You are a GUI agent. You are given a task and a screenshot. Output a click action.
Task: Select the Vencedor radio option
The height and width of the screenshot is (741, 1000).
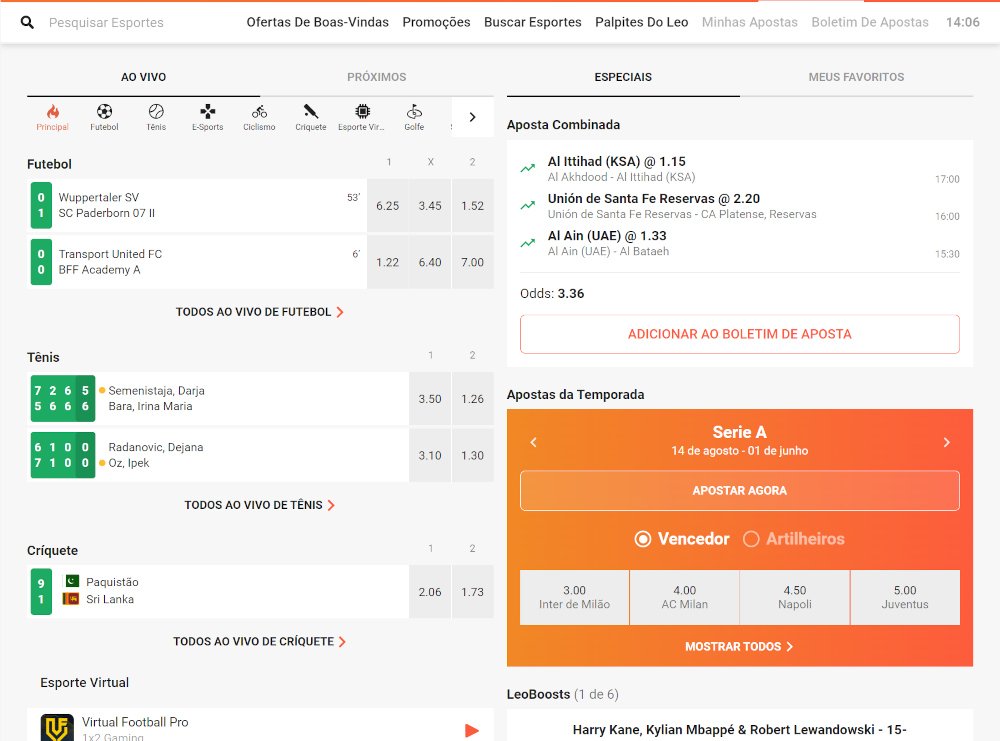click(643, 539)
